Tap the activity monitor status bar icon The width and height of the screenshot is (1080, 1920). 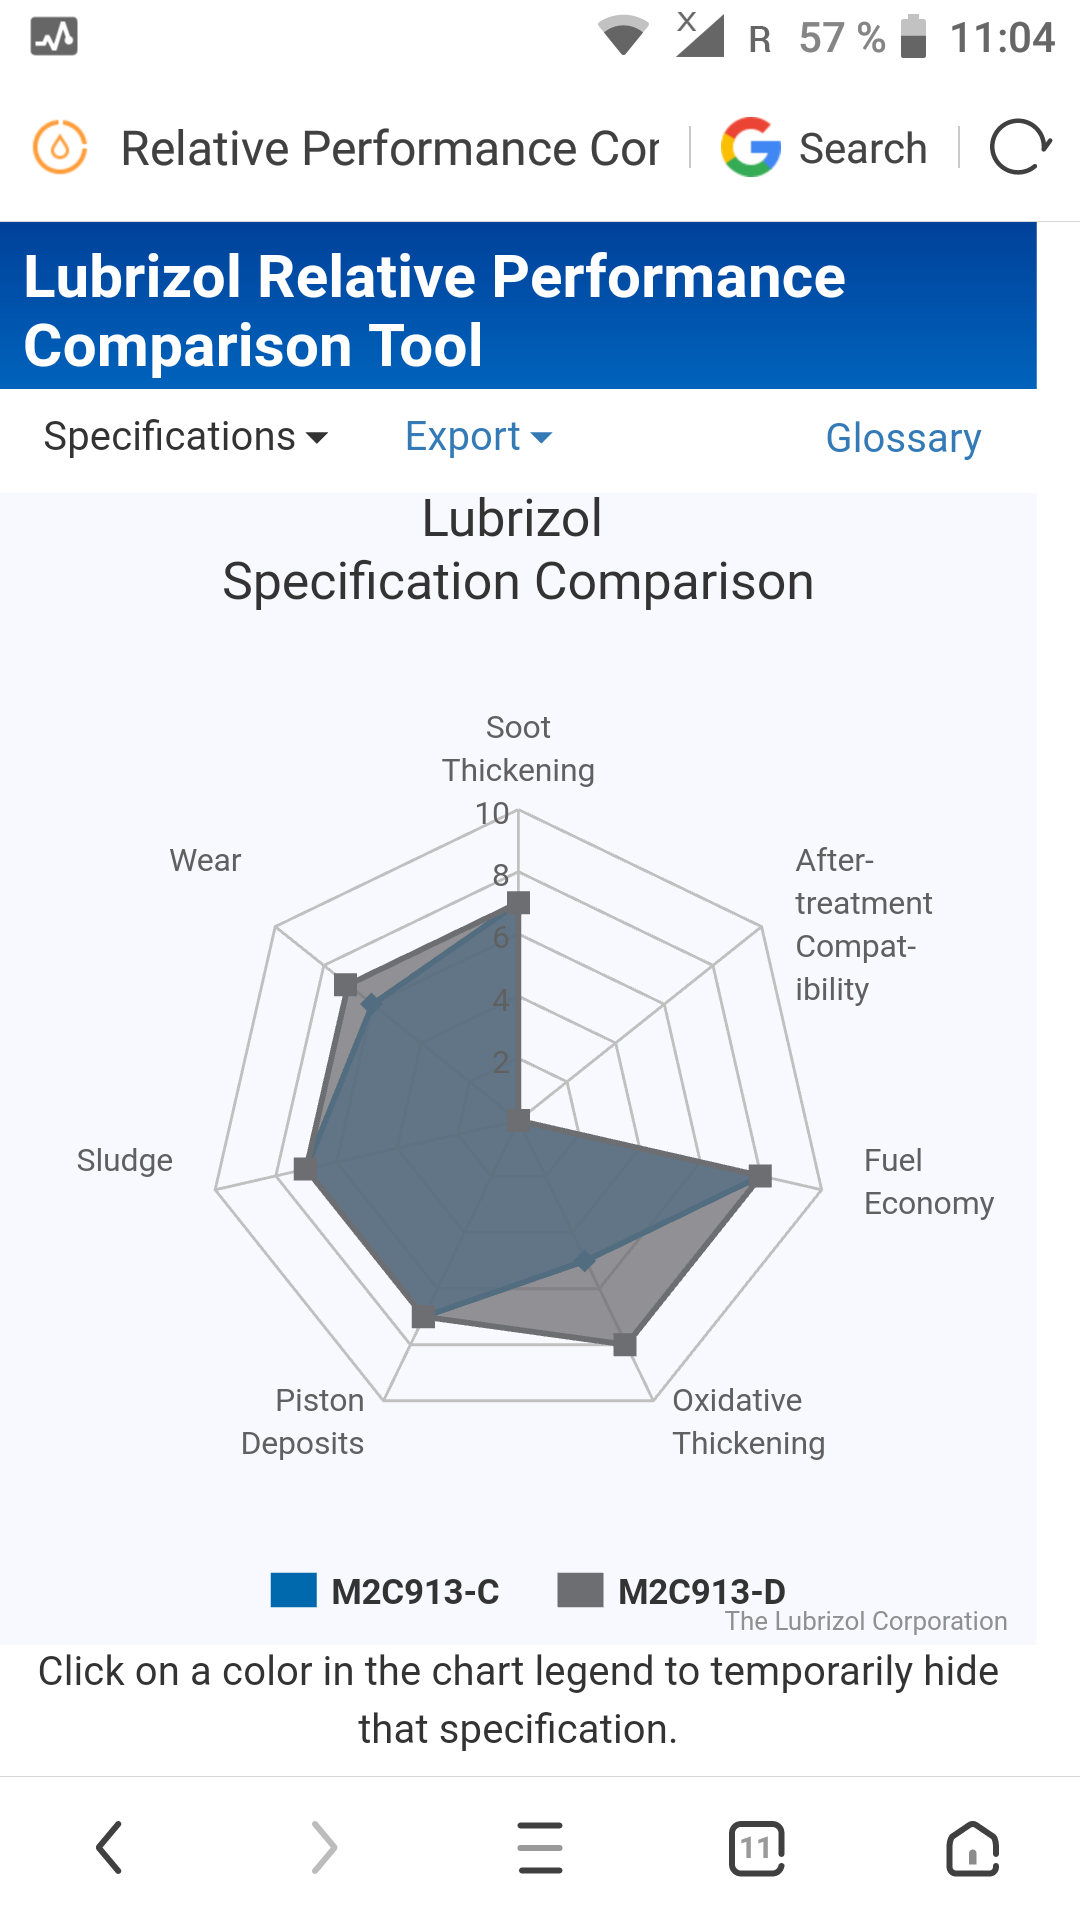[x=54, y=37]
